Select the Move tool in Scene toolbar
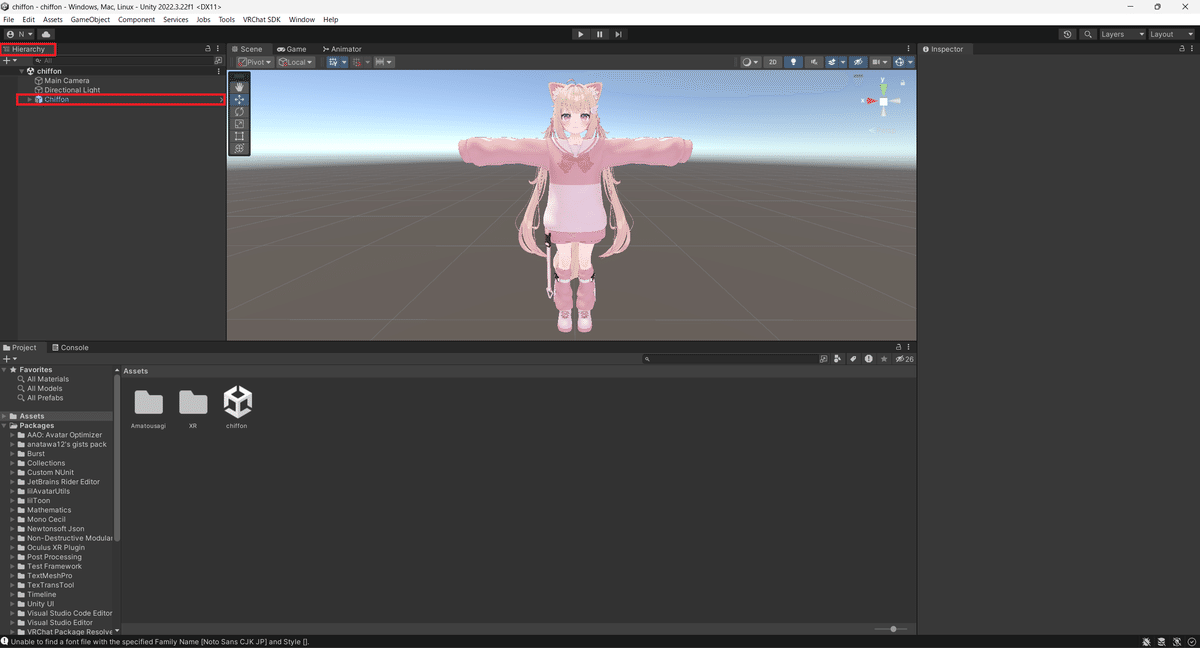This screenshot has width=1200, height=648. [239, 99]
